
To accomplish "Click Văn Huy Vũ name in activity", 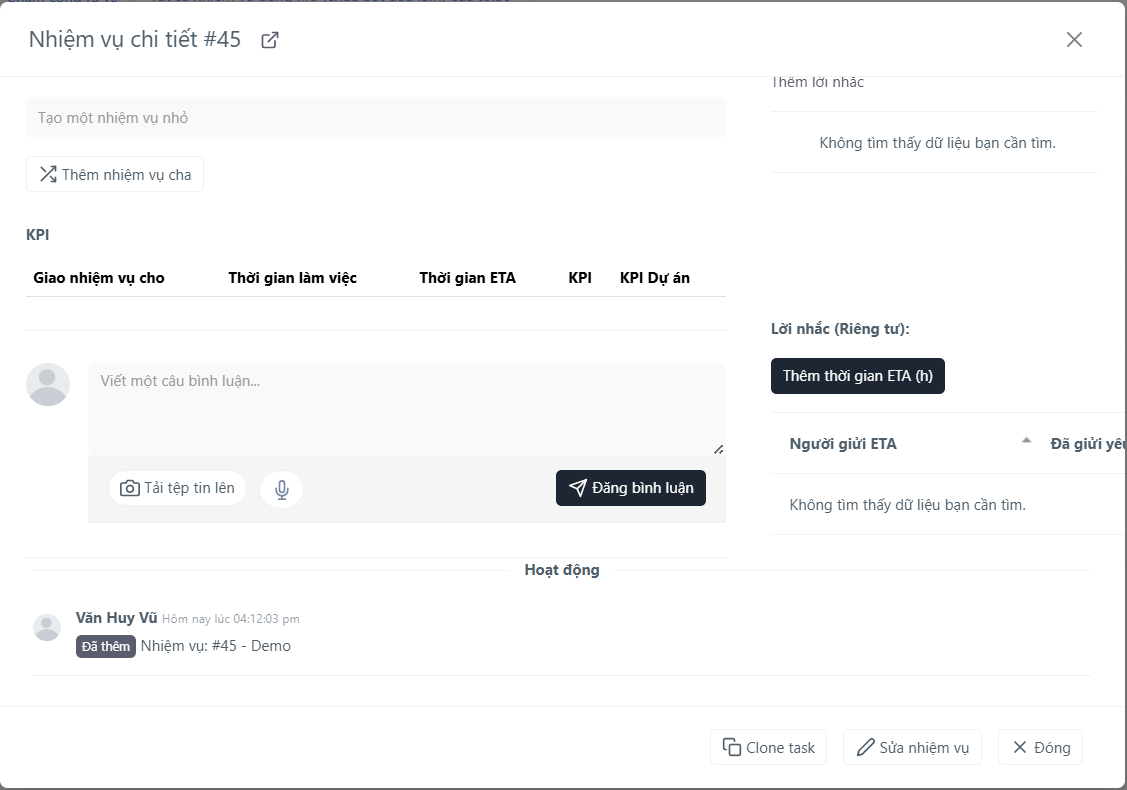I will point(116,618).
